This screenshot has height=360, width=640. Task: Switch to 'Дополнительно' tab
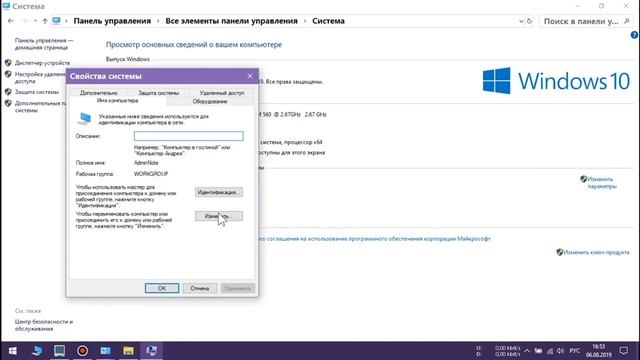[x=99, y=93]
